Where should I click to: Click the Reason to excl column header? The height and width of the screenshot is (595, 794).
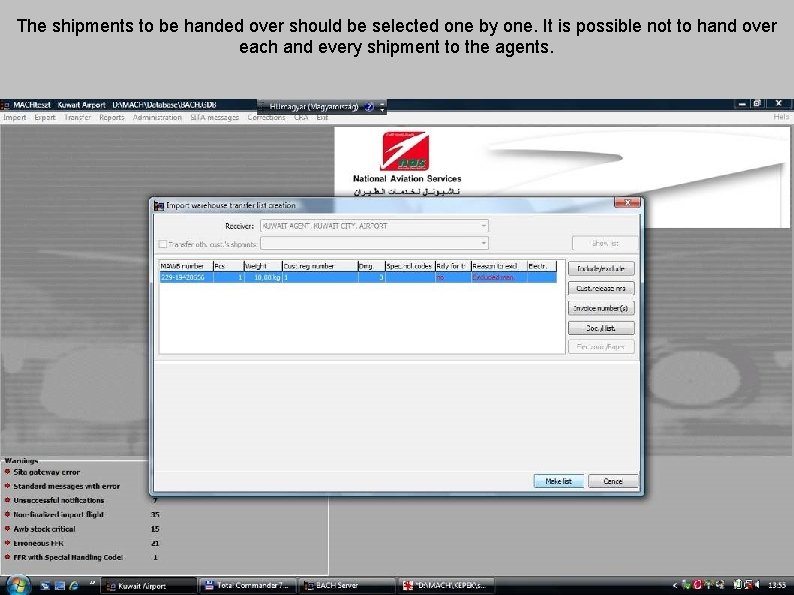[x=499, y=266]
